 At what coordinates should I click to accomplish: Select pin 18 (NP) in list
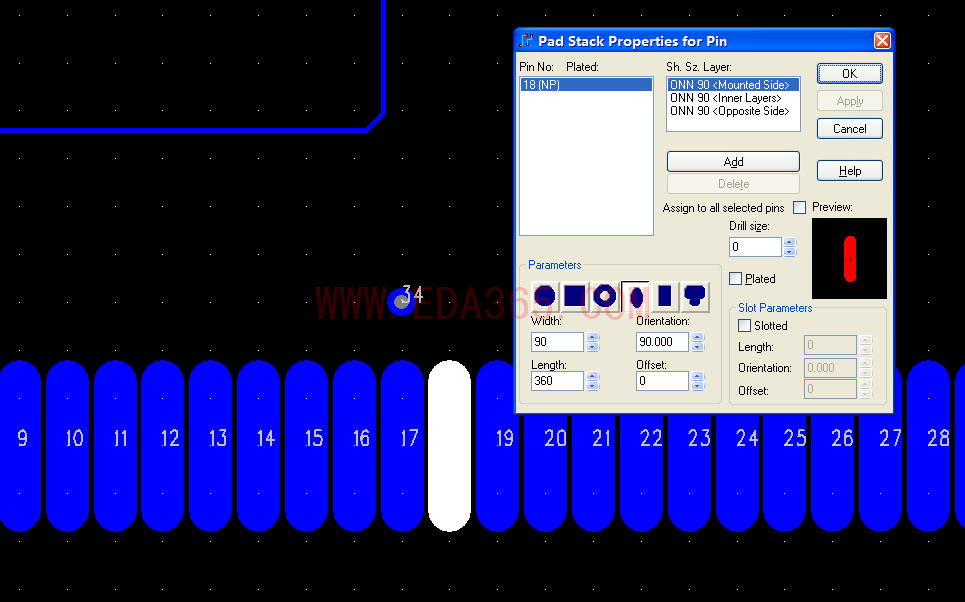pos(586,84)
